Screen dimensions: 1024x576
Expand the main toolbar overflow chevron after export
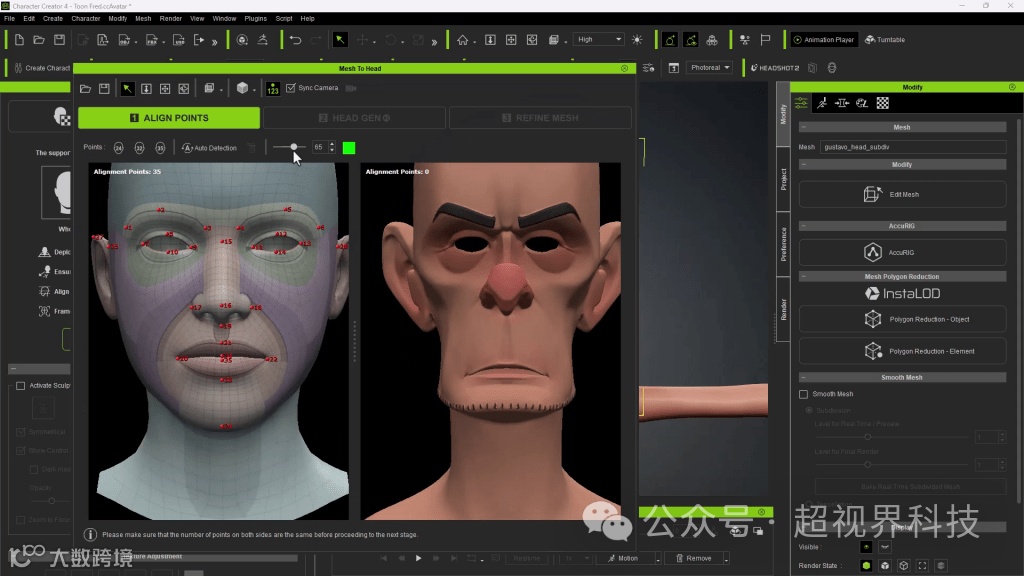(x=215, y=42)
